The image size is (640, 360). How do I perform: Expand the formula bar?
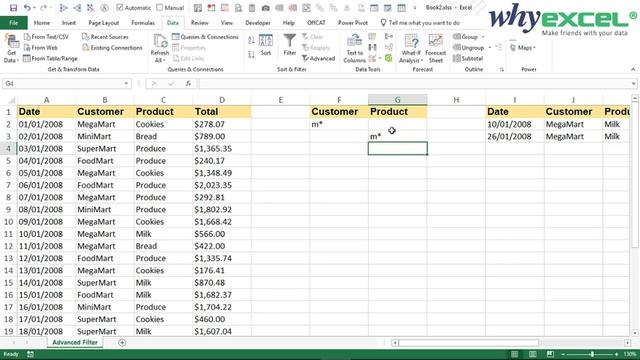point(633,84)
